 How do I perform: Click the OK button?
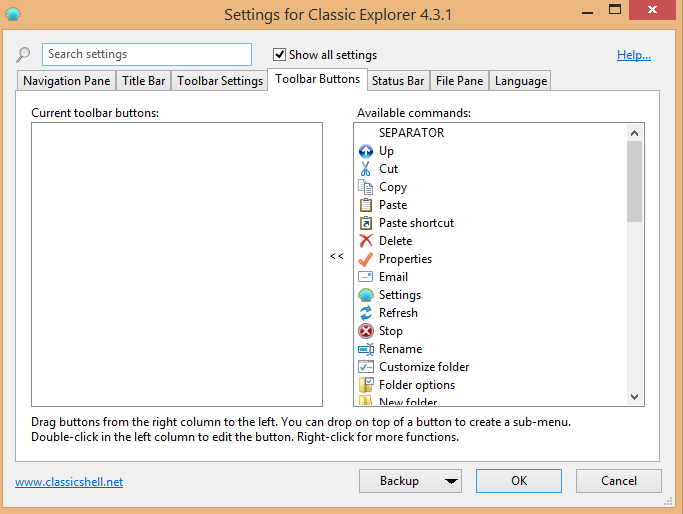pyautogui.click(x=519, y=481)
